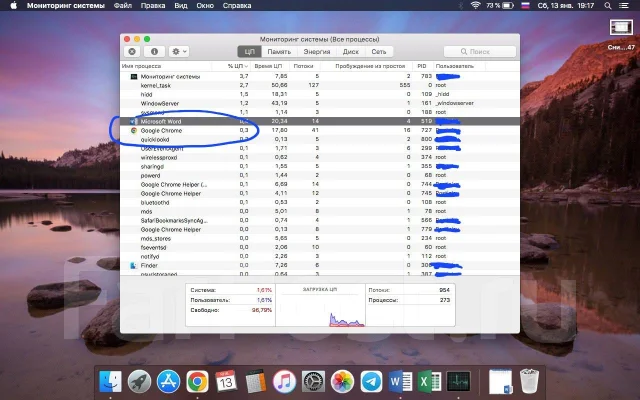This screenshot has width=640, height=400.
Task: Select the Microsoft Word process row
Action: pos(320,121)
